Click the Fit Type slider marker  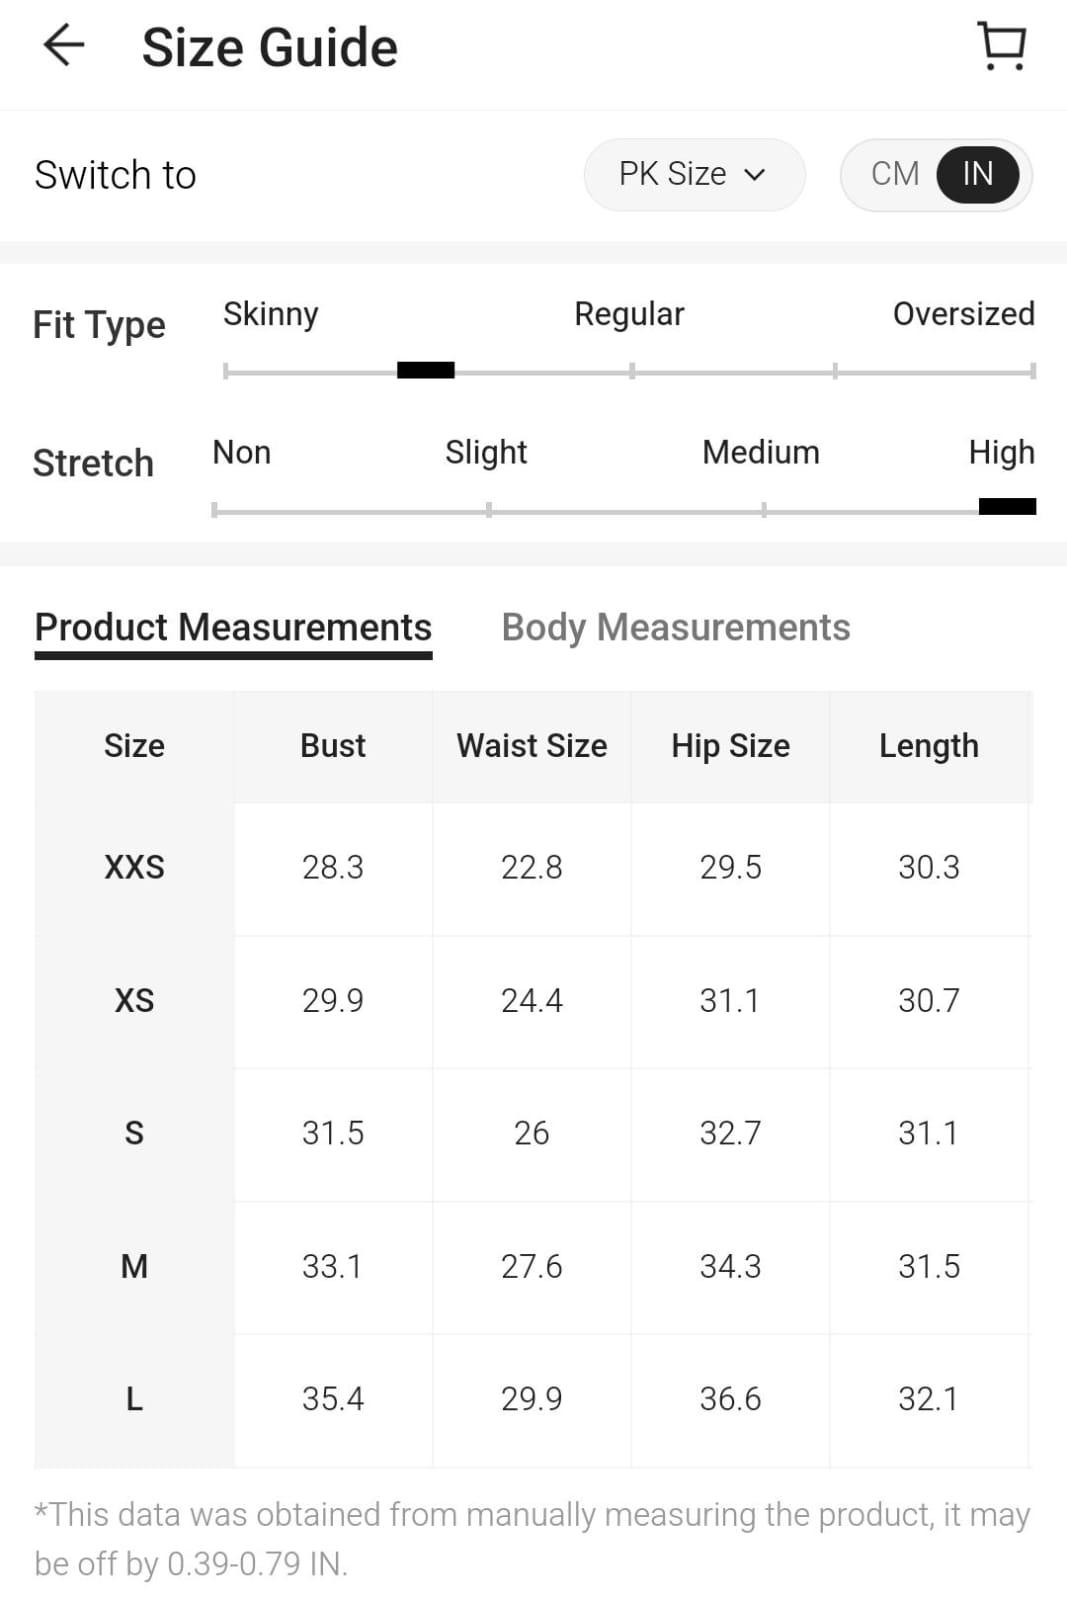426,371
